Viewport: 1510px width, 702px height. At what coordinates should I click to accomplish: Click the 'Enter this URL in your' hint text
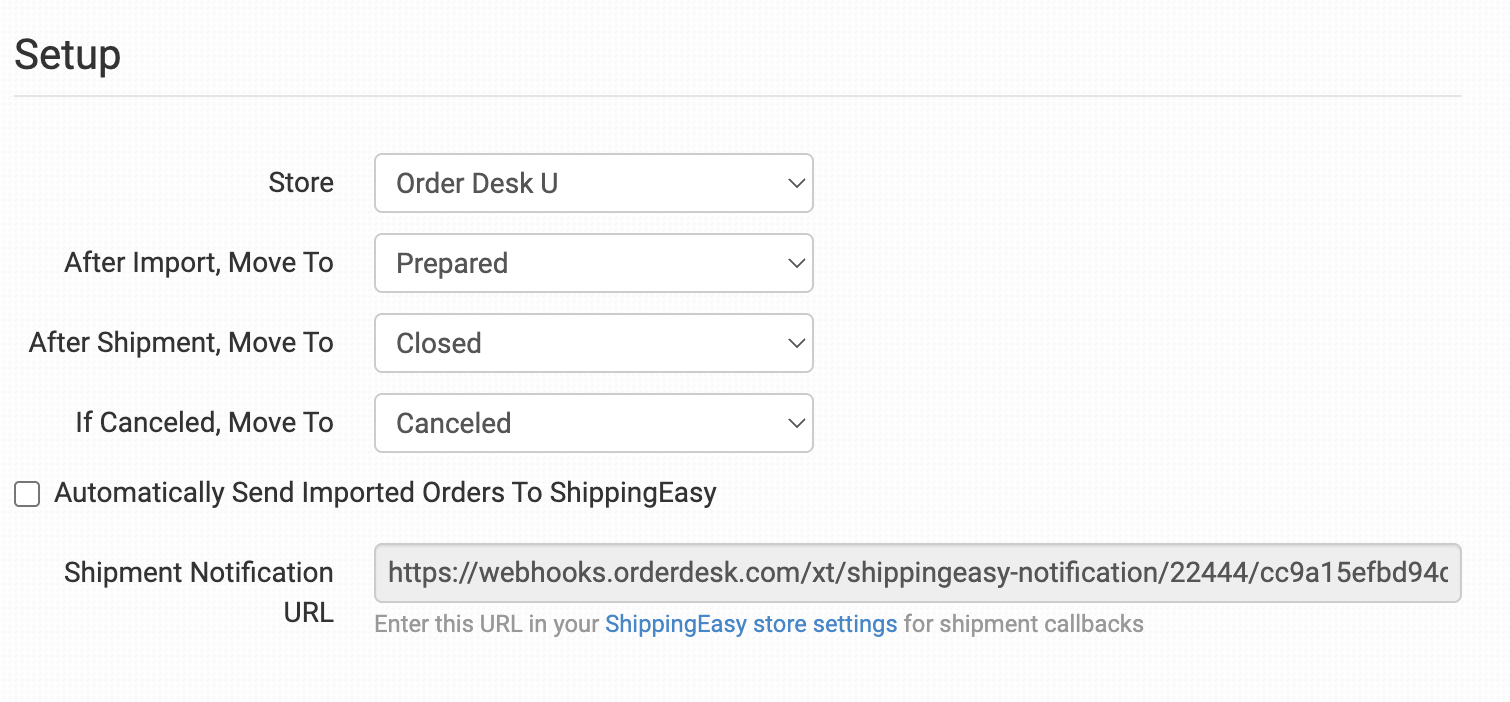pos(487,625)
